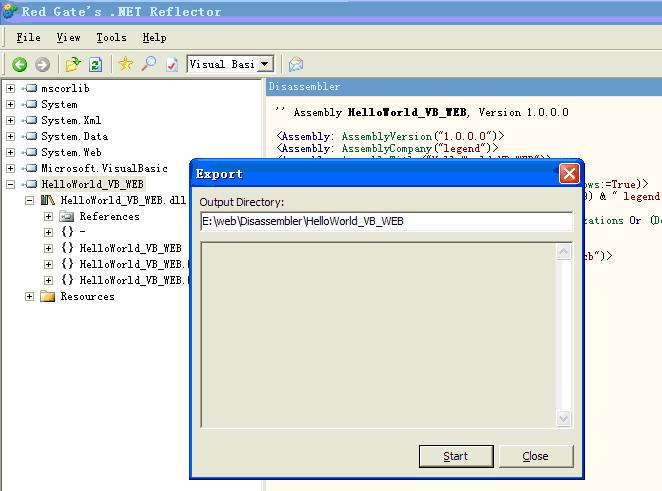662x491 pixels.
Task: Select the Microsoft.VisualBasic tree item
Action: (104, 168)
